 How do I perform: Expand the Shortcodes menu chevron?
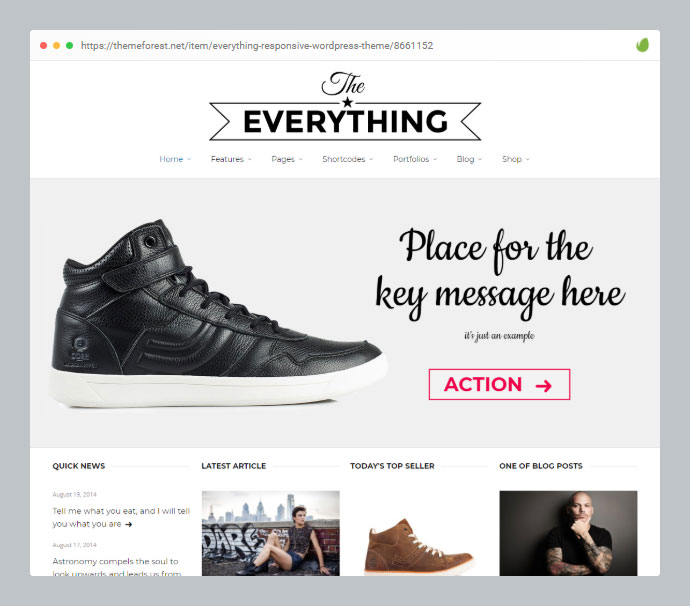coord(371,159)
